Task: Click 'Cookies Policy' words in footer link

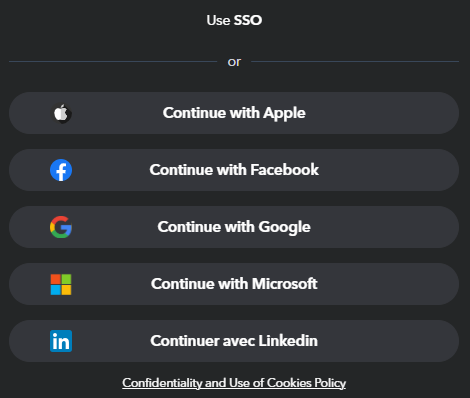Action: click(306, 383)
